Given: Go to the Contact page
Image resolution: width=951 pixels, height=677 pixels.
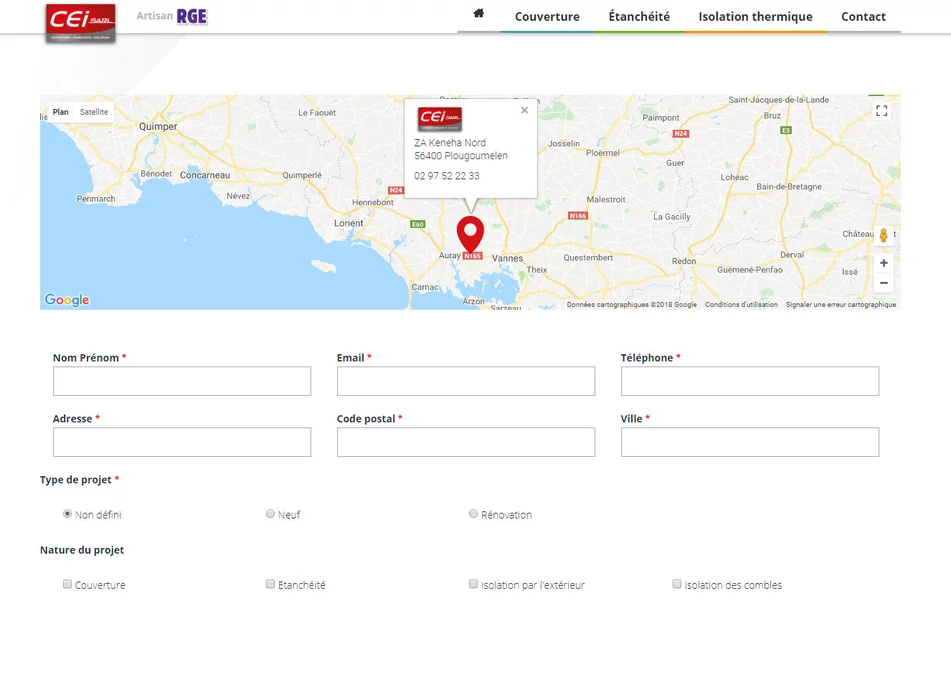Looking at the screenshot, I should click(x=863, y=17).
